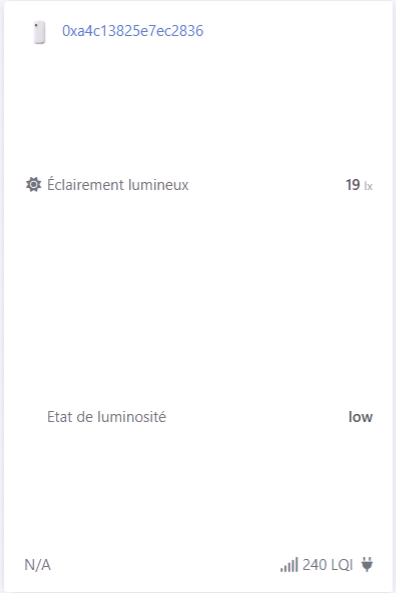Image resolution: width=396 pixels, height=593 pixels.
Task: Click the N/A last seen text
Action: tap(37, 565)
